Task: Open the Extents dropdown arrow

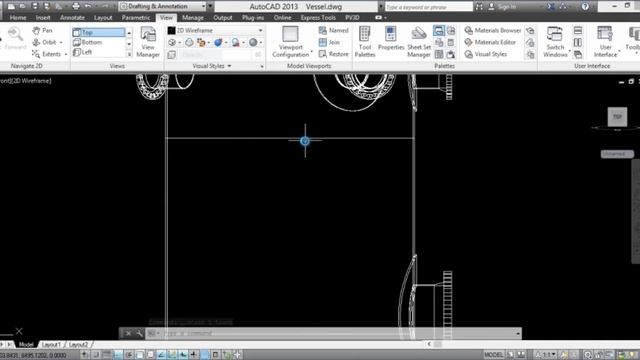Action: [x=66, y=54]
